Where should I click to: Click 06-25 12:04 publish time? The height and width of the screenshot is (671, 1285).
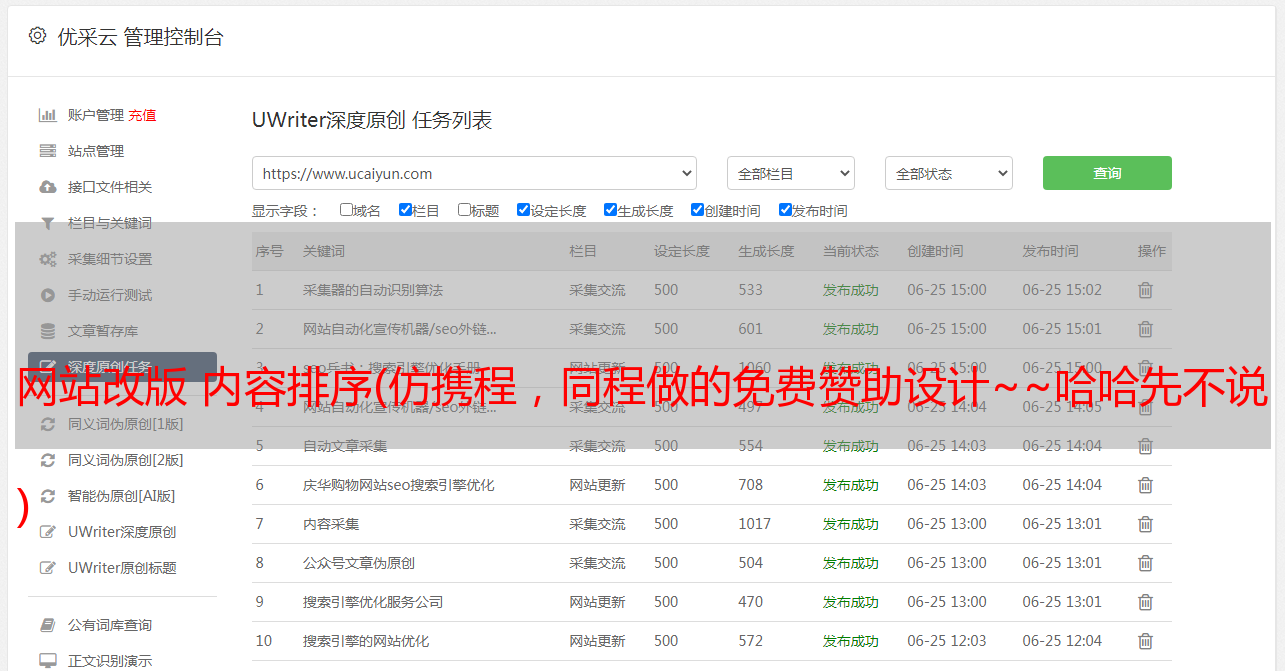1062,641
